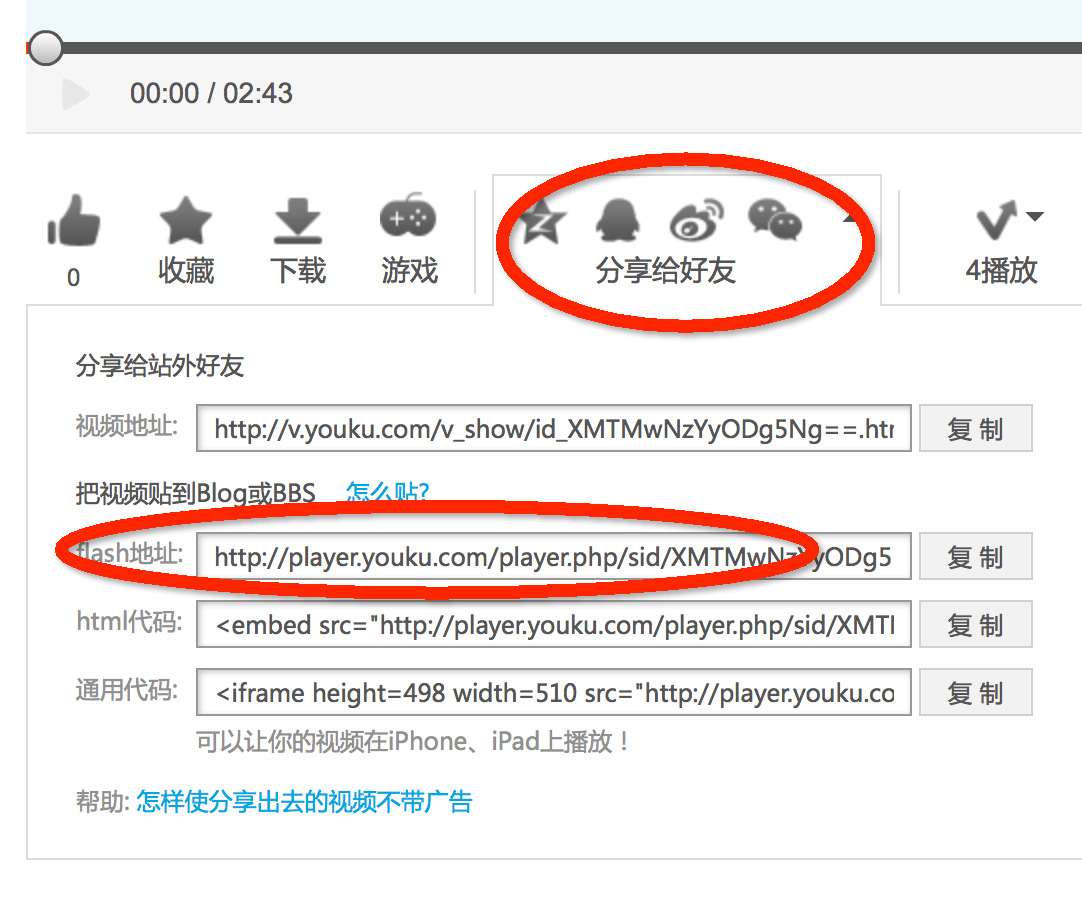Image resolution: width=1082 pixels, height=900 pixels.
Task: Collapse the share panel arrow
Action: tap(849, 219)
